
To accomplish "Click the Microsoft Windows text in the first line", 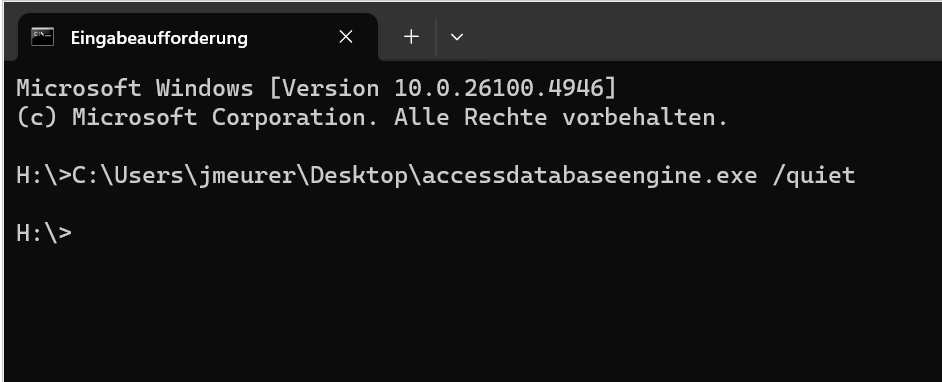I will 135,88.
